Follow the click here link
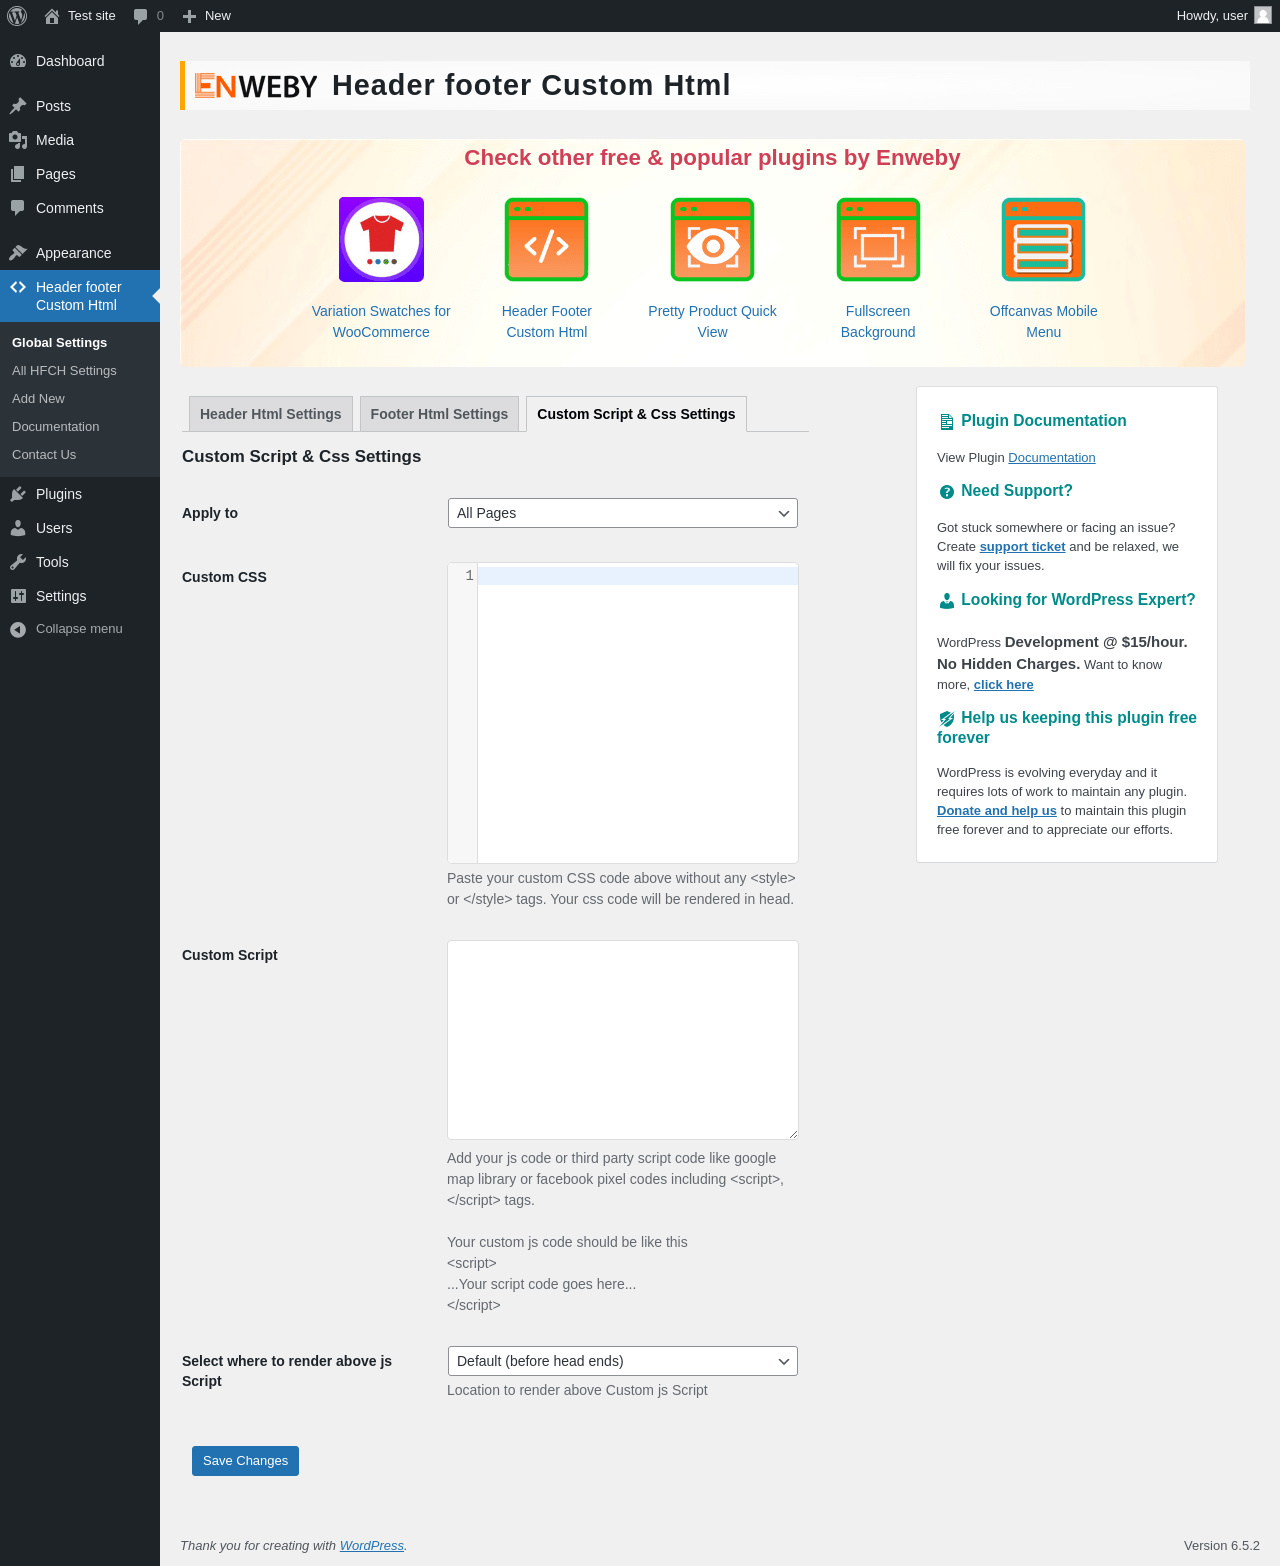This screenshot has width=1280, height=1566. [x=1004, y=685]
